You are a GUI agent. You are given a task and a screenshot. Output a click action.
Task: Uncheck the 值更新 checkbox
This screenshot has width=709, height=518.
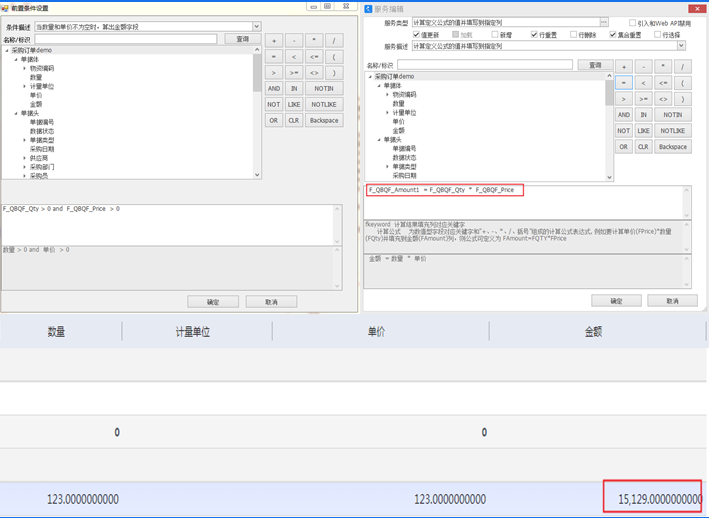click(x=416, y=35)
